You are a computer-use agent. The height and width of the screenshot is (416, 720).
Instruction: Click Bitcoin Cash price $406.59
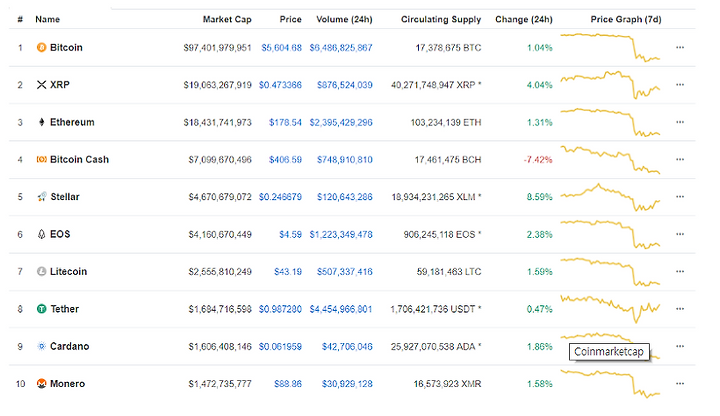[285, 160]
